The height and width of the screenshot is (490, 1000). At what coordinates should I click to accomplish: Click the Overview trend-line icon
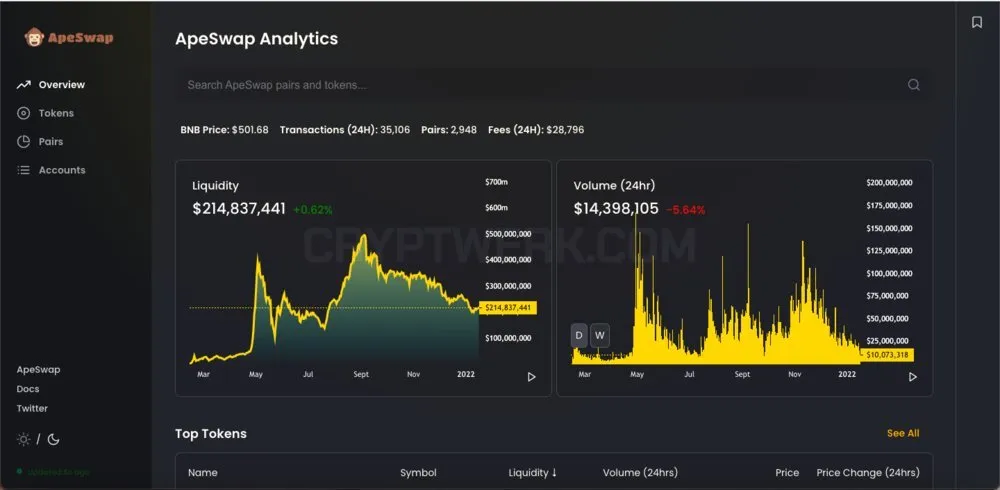(x=24, y=84)
